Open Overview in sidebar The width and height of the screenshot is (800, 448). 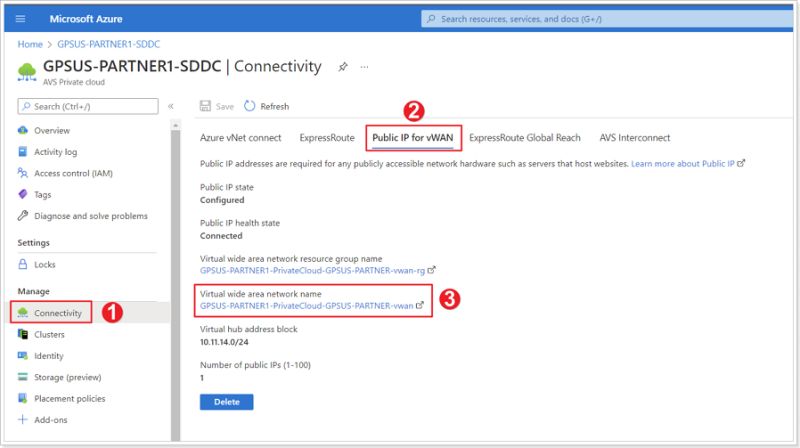52,131
